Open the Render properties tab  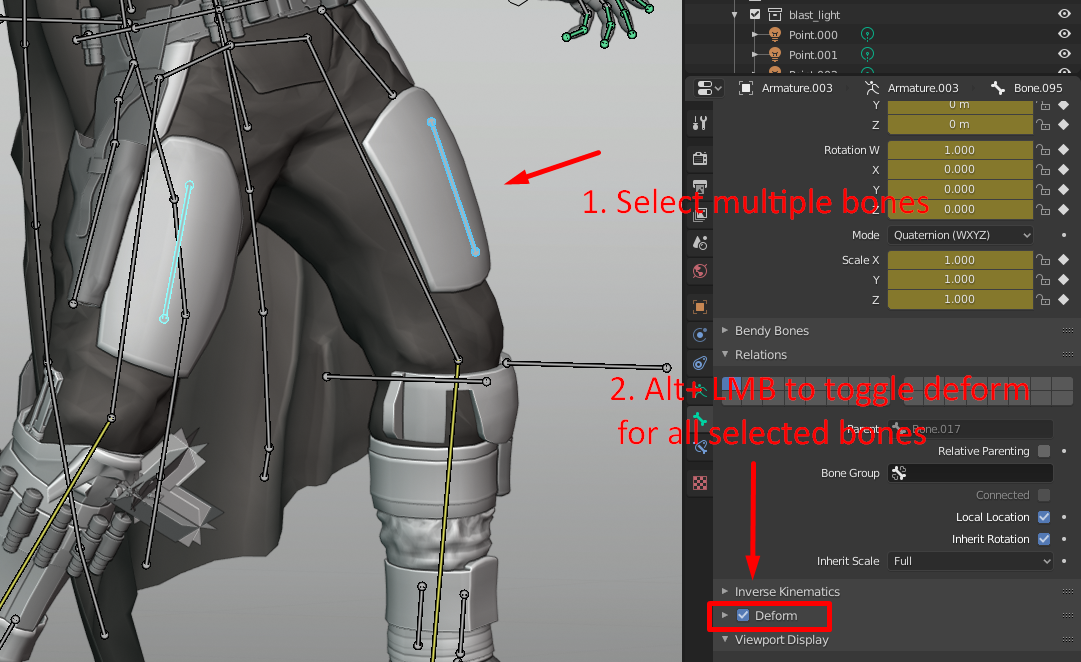click(700, 159)
